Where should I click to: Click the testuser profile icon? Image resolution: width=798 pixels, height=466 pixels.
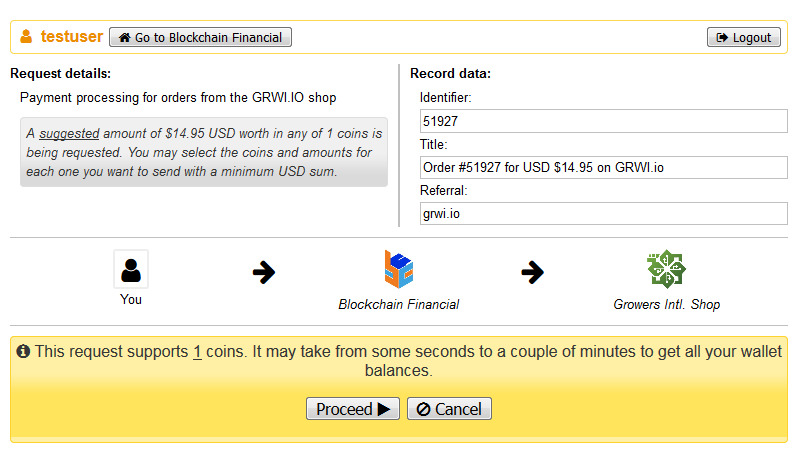pos(26,37)
